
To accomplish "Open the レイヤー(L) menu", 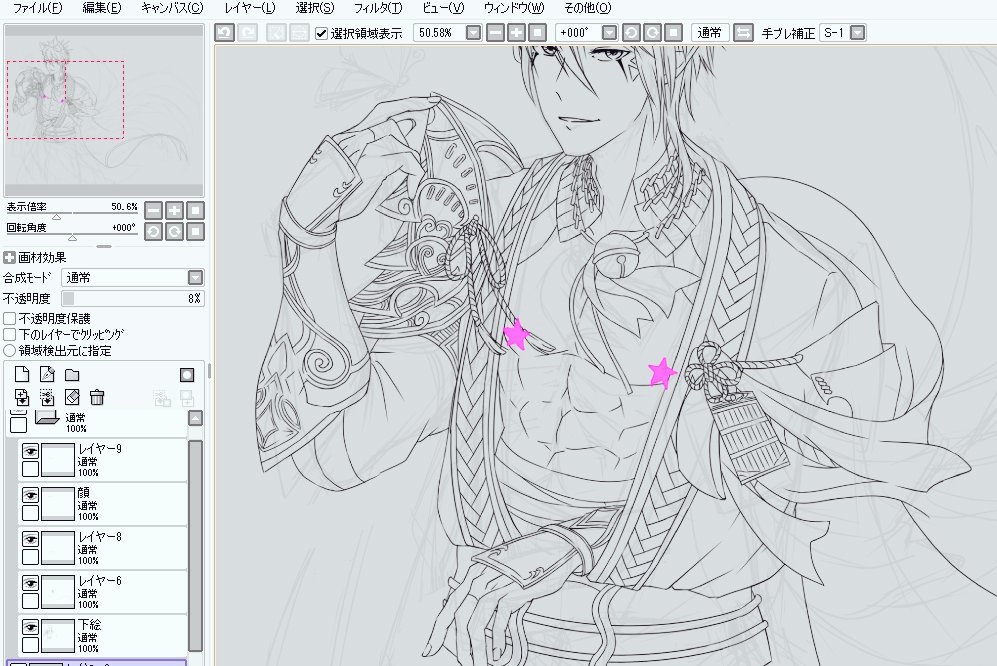I will pyautogui.click(x=250, y=8).
